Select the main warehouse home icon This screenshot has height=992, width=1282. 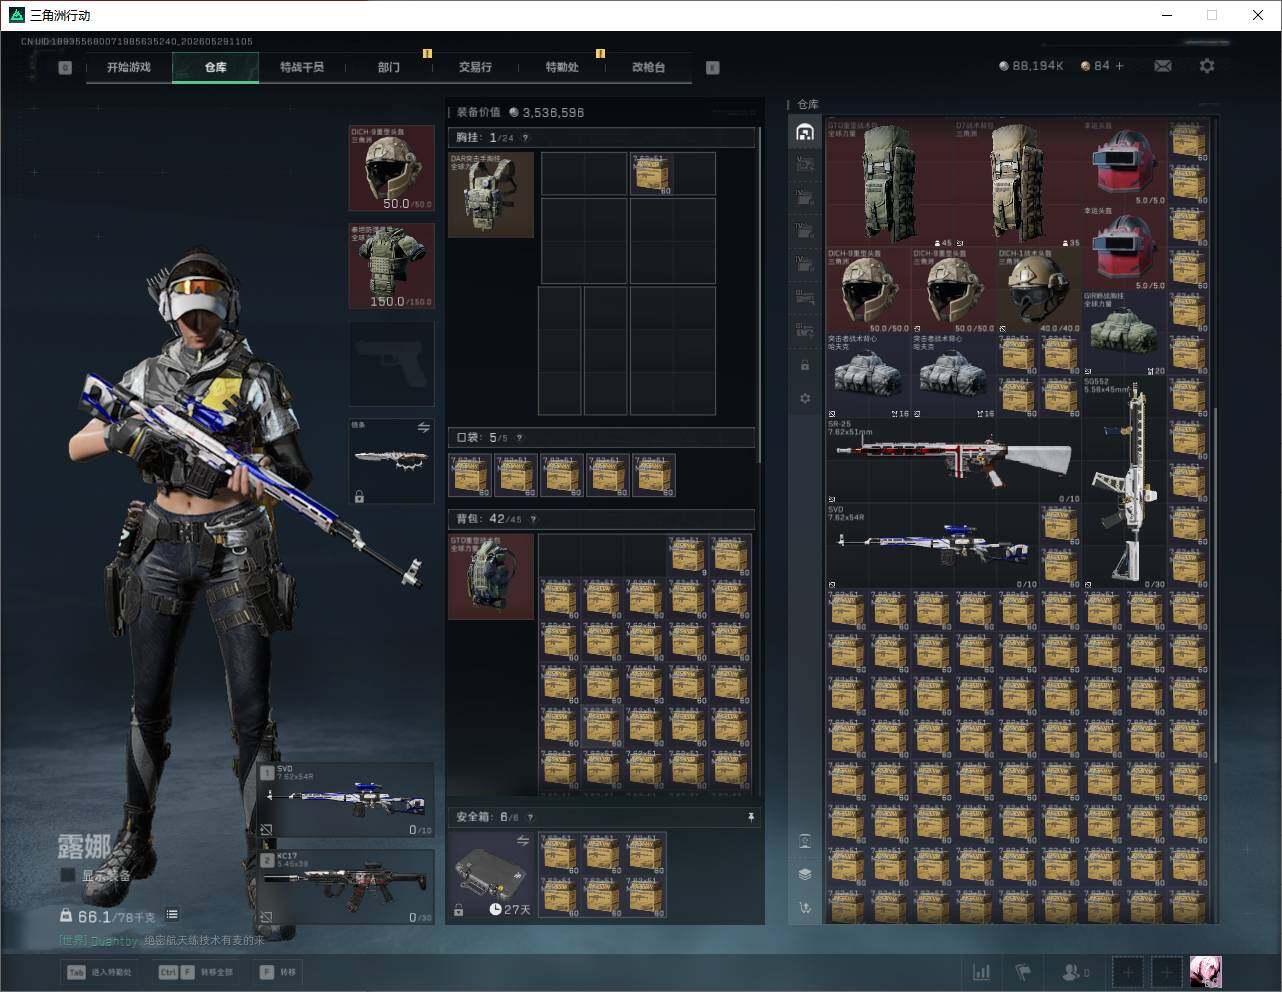(x=805, y=132)
